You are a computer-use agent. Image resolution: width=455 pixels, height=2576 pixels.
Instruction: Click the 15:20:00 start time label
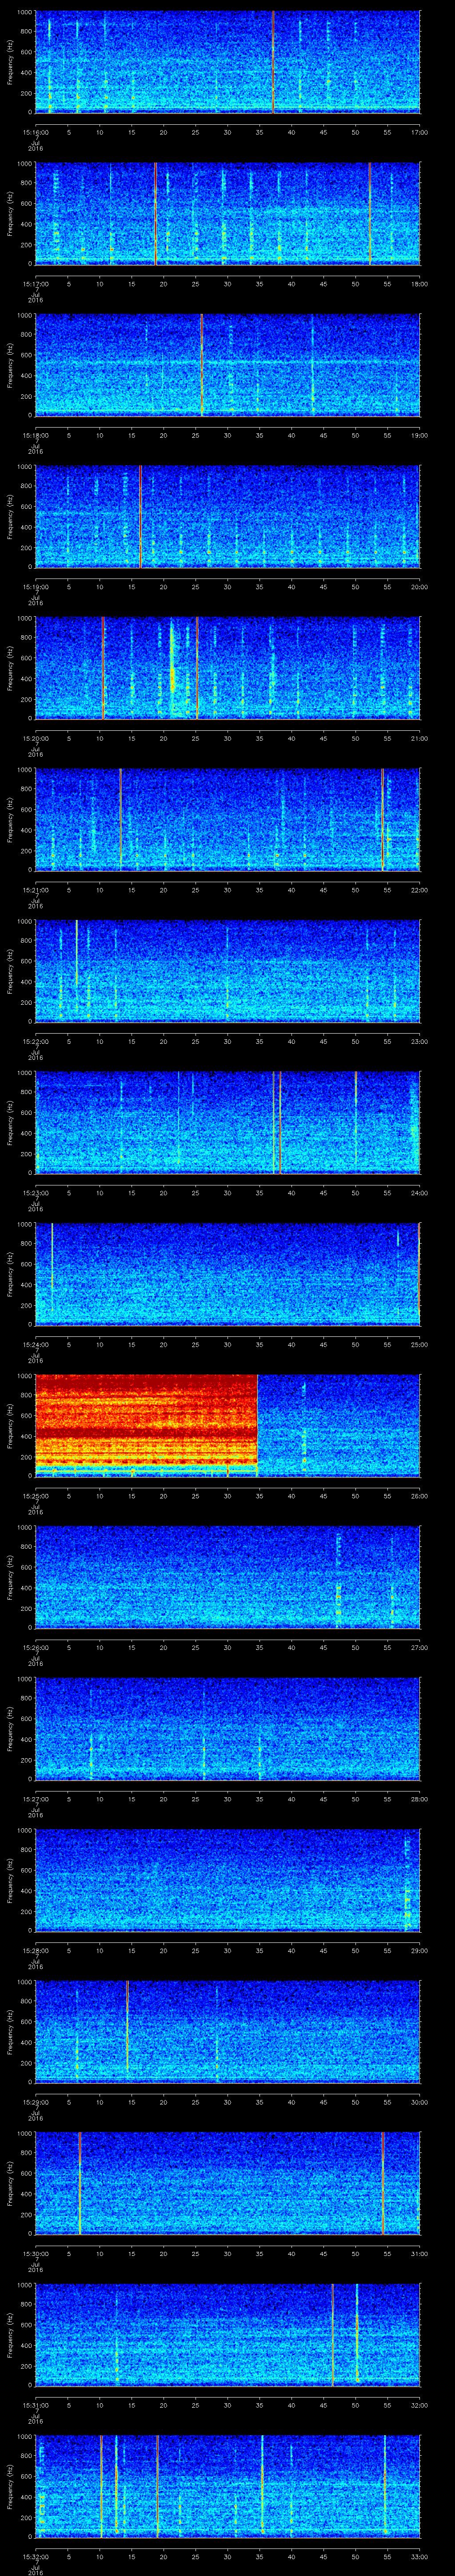tap(36, 738)
